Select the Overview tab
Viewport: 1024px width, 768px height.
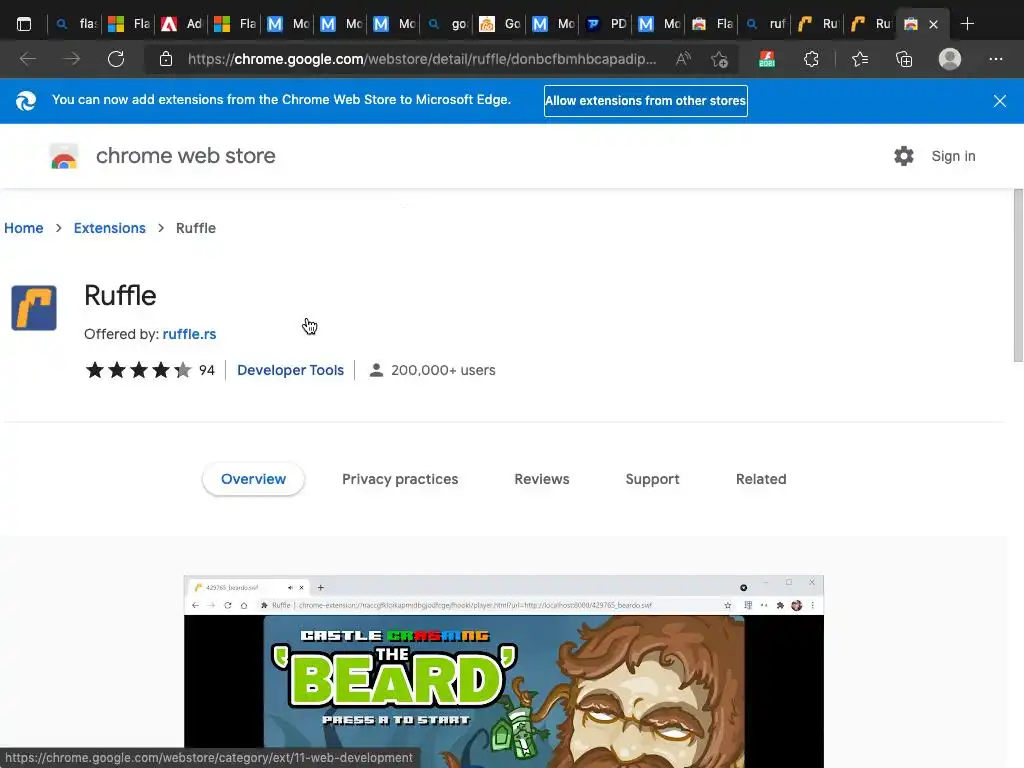click(253, 479)
